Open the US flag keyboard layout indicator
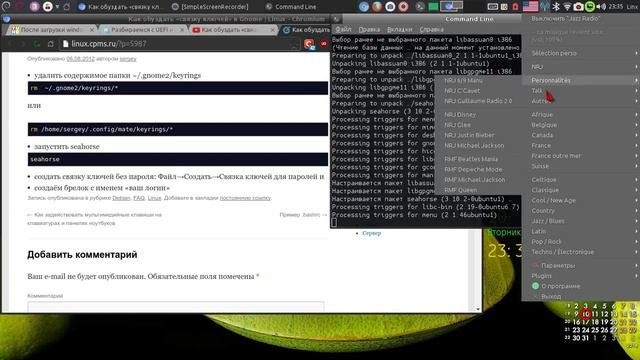 530,6
